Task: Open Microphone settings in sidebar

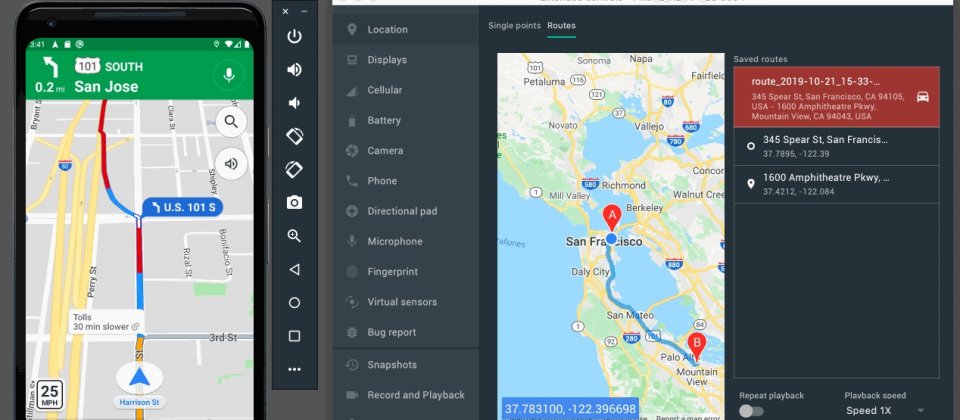Action: coord(406,241)
